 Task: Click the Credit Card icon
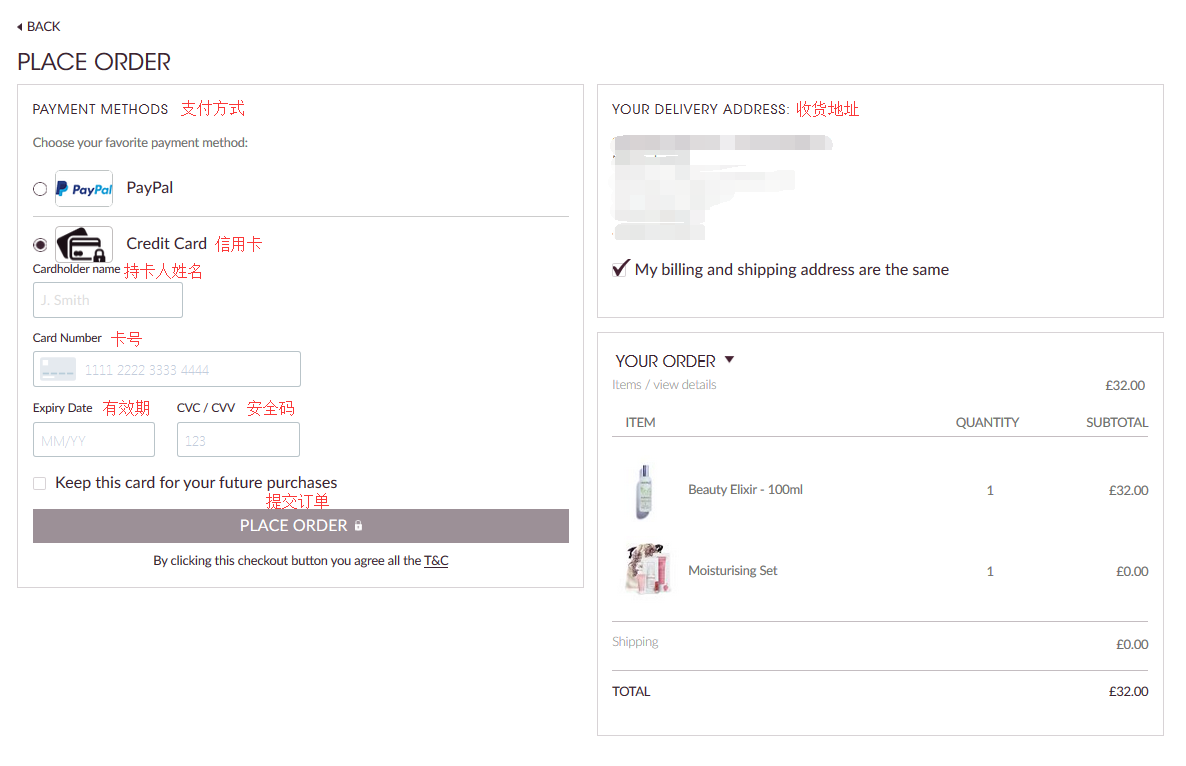[84, 244]
